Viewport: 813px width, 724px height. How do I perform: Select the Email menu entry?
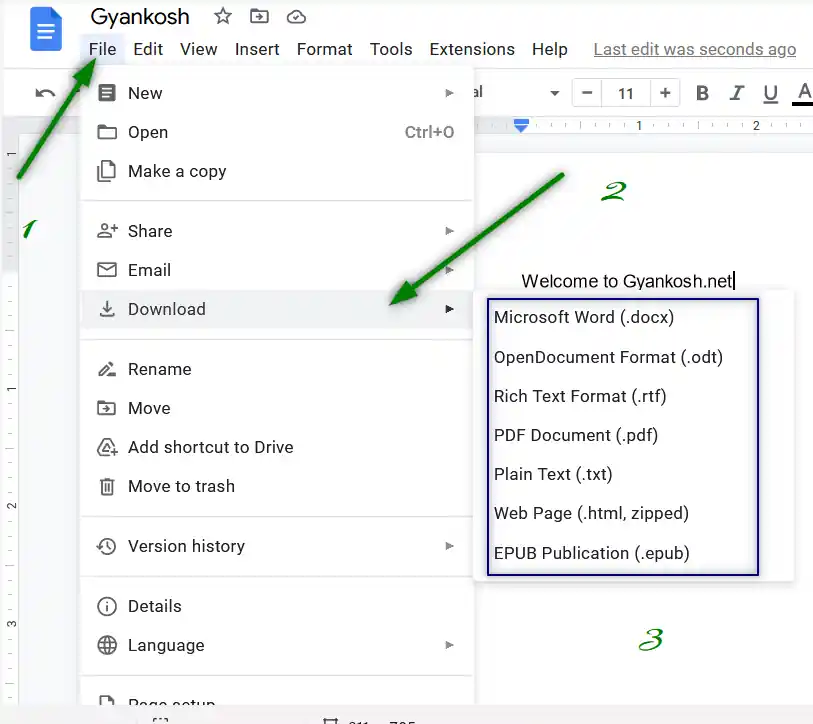pos(276,270)
